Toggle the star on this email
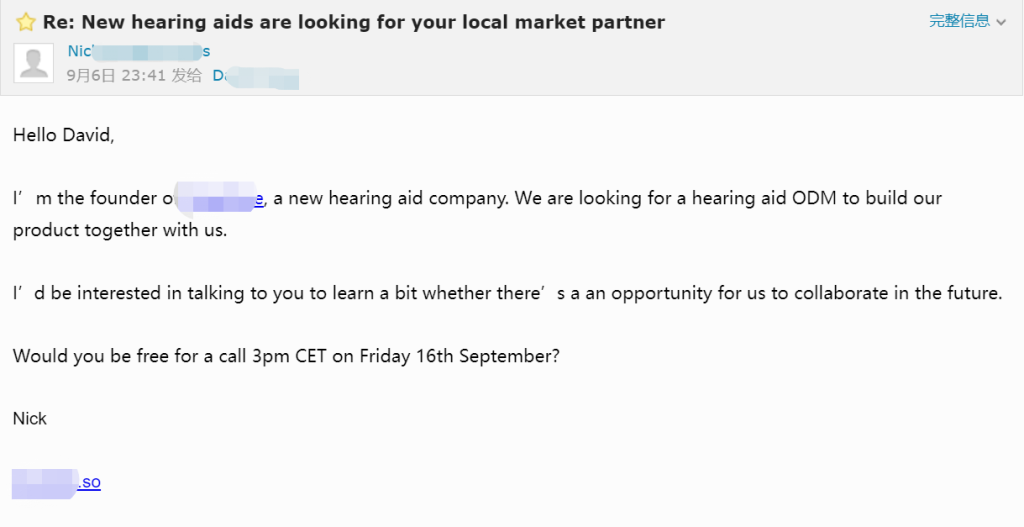This screenshot has width=1024, height=527. (x=25, y=22)
